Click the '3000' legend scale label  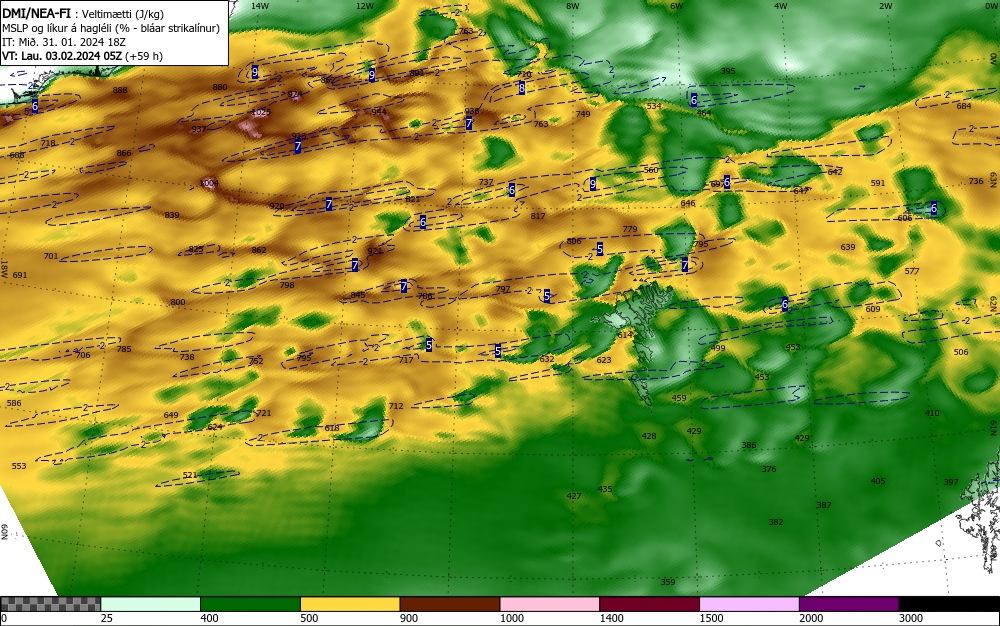910,618
